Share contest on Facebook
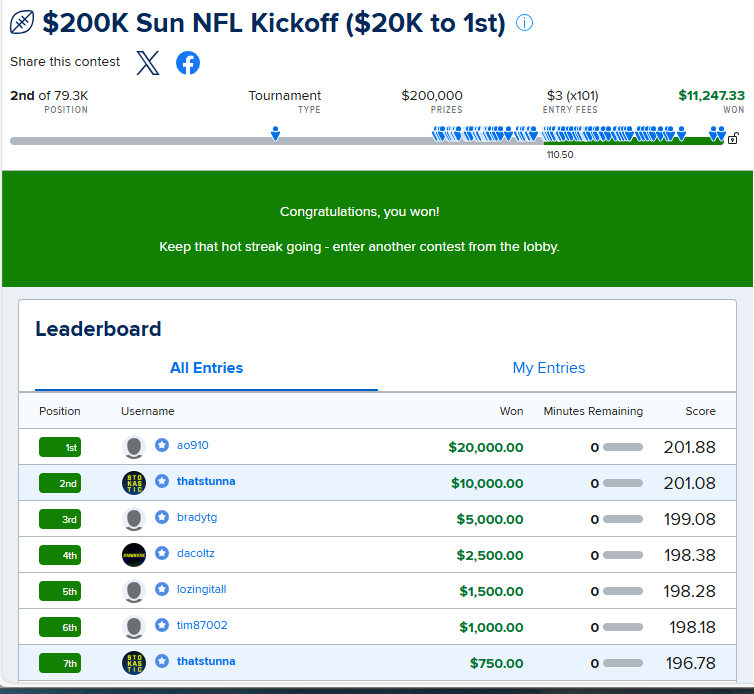The height and width of the screenshot is (694, 754). click(x=188, y=63)
